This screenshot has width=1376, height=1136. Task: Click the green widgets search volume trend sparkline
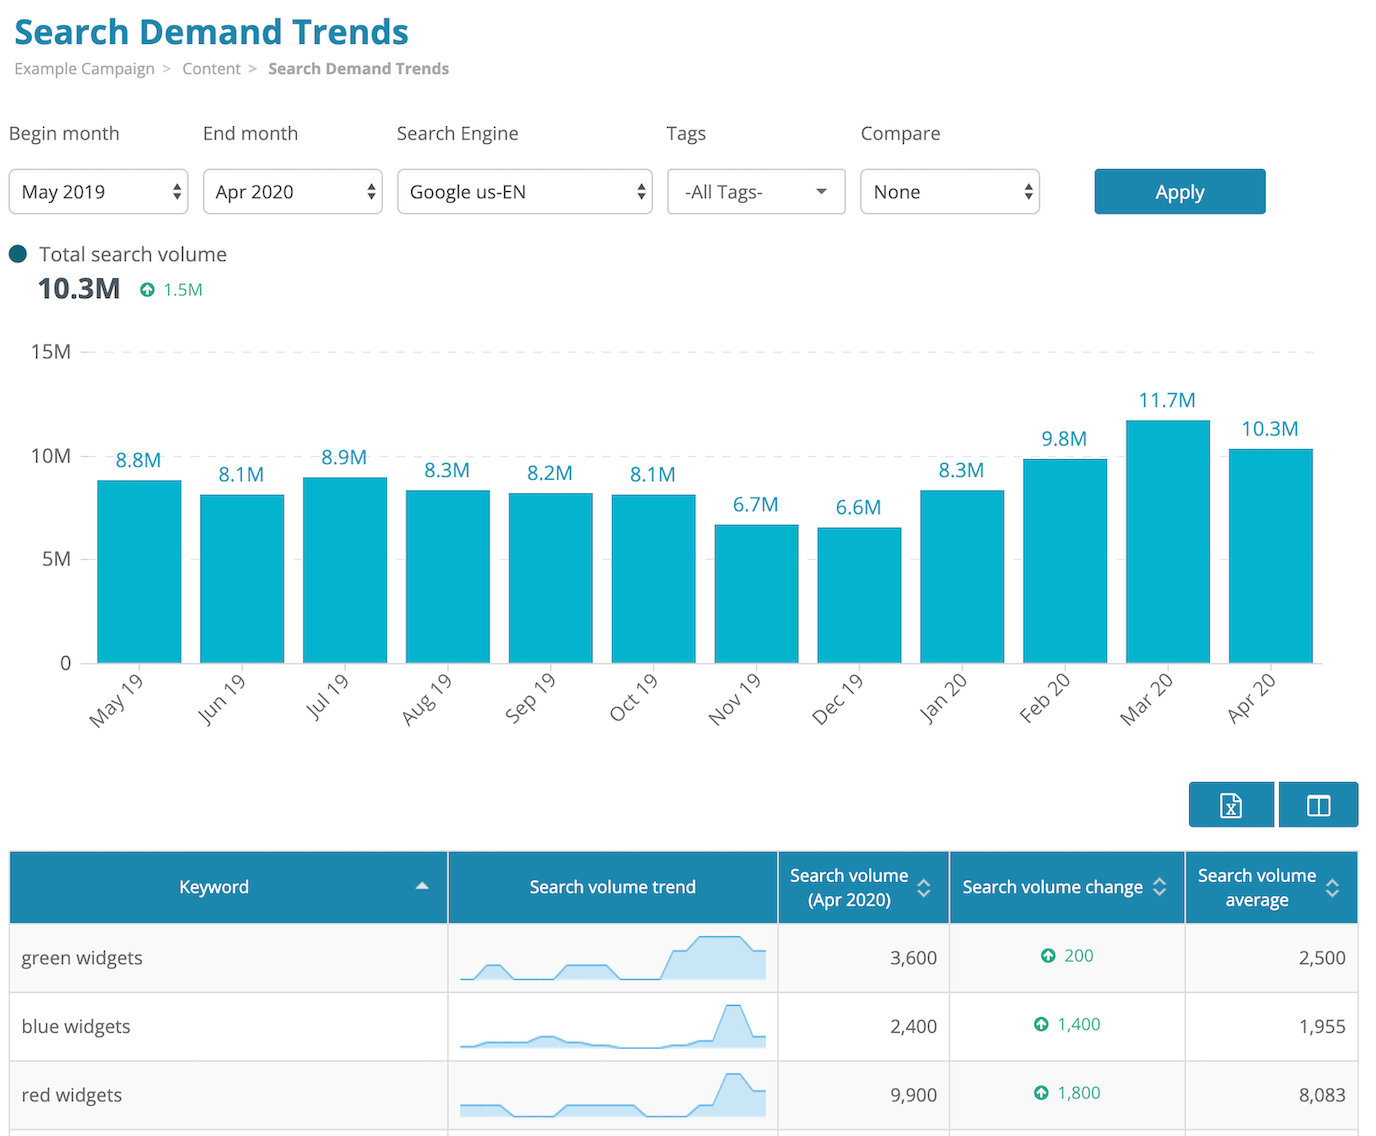tap(612, 957)
